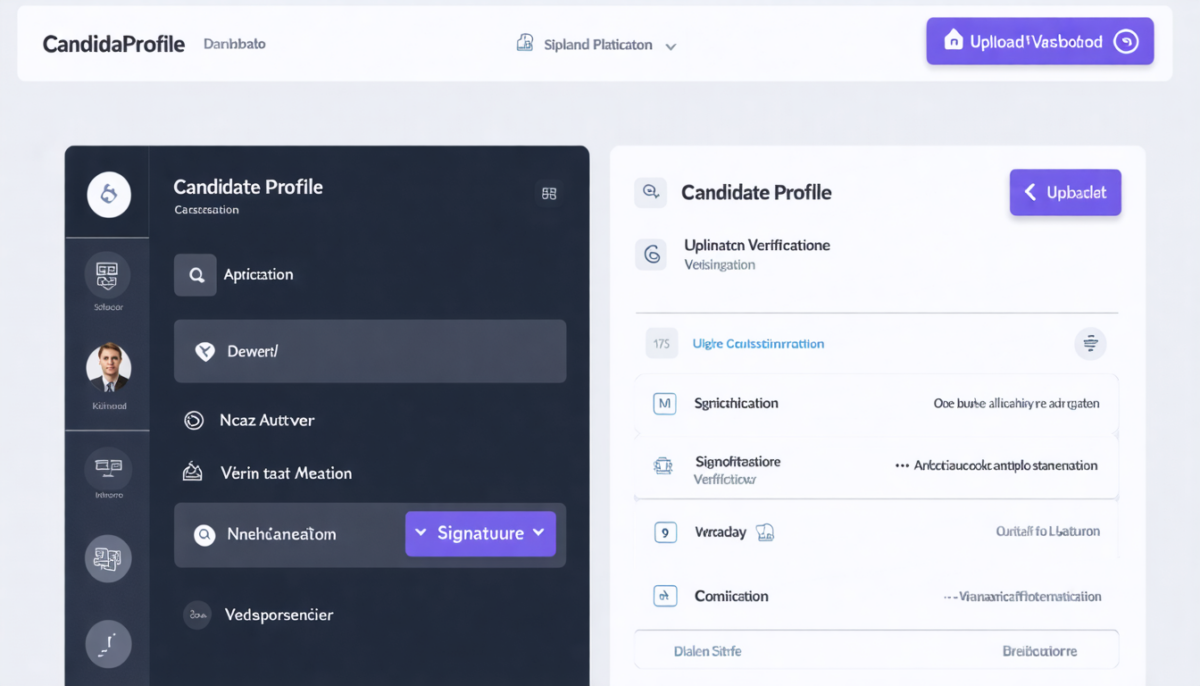Screen dimensions: 1200x686
Task: Click the search icon left of right Candidate Profile
Action: click(x=650, y=192)
